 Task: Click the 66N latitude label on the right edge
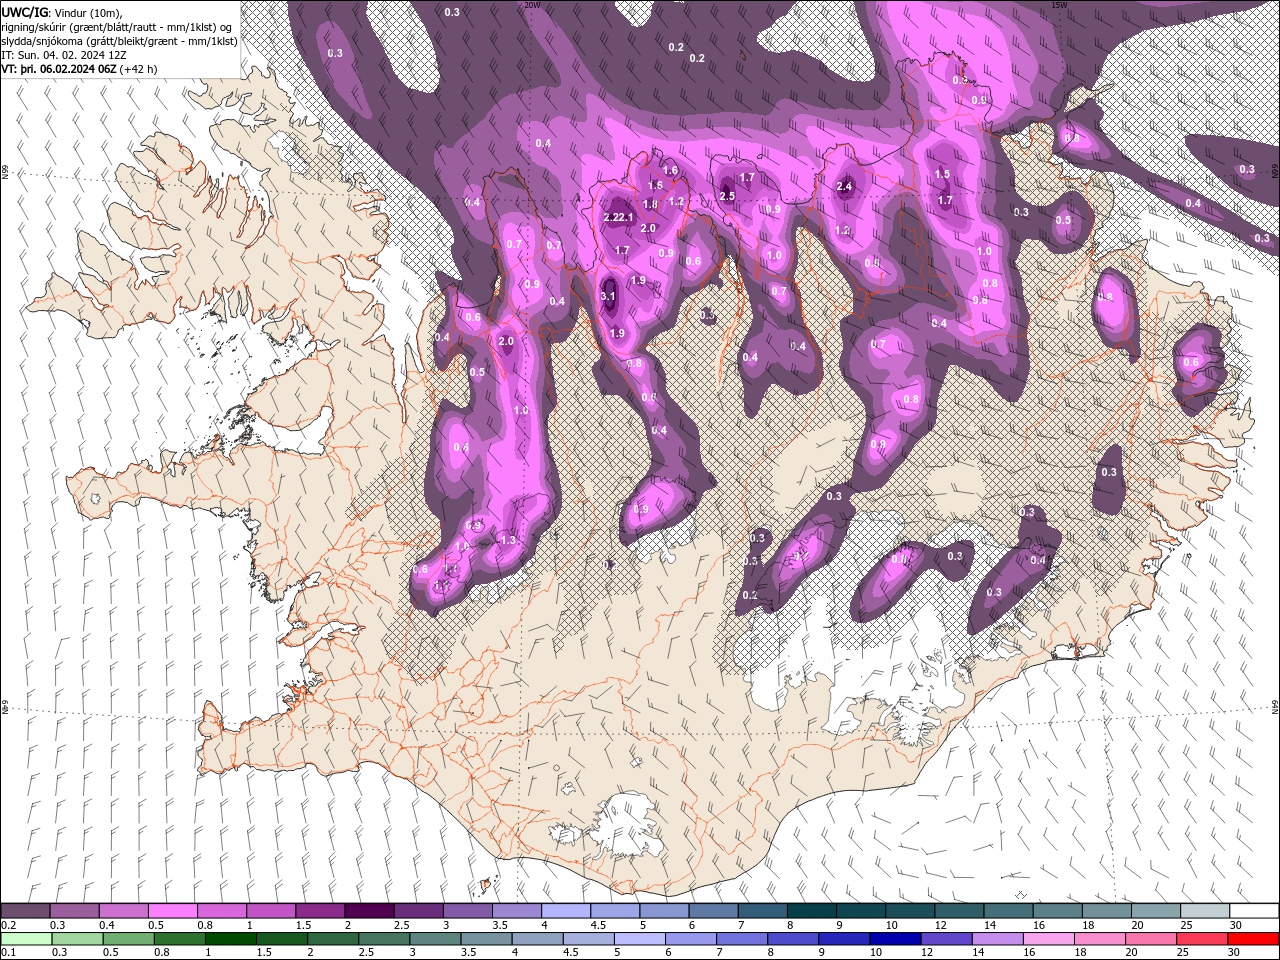pos(1275,172)
